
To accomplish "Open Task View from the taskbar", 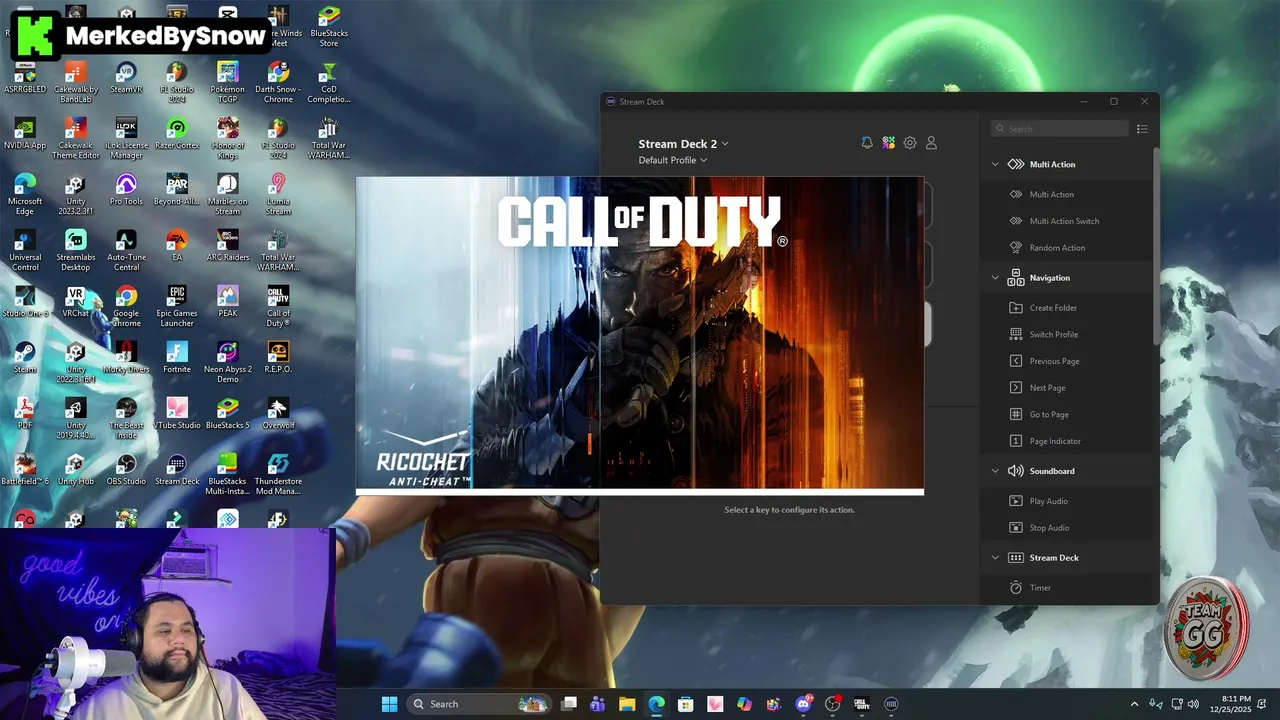I will [x=569, y=704].
